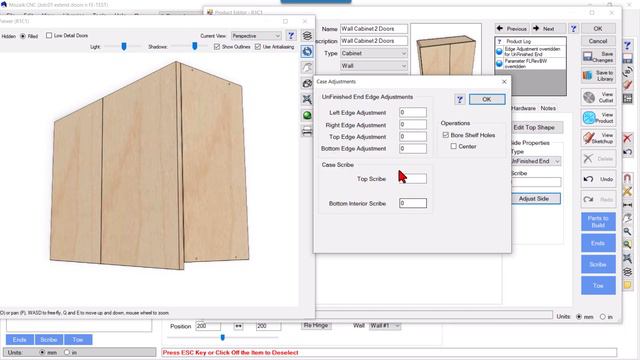
Task: Click the cabinet preview thumbnail
Action: (446, 50)
